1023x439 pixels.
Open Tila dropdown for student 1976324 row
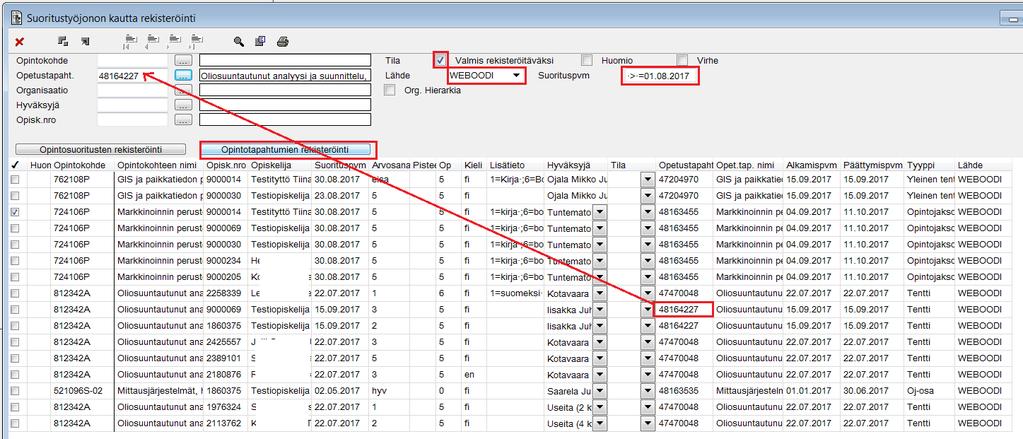point(647,407)
